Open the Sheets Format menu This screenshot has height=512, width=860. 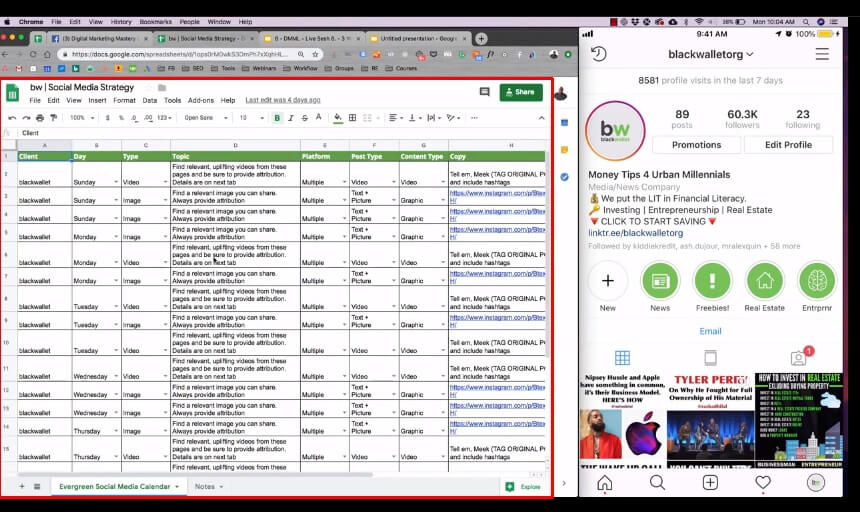[x=124, y=100]
